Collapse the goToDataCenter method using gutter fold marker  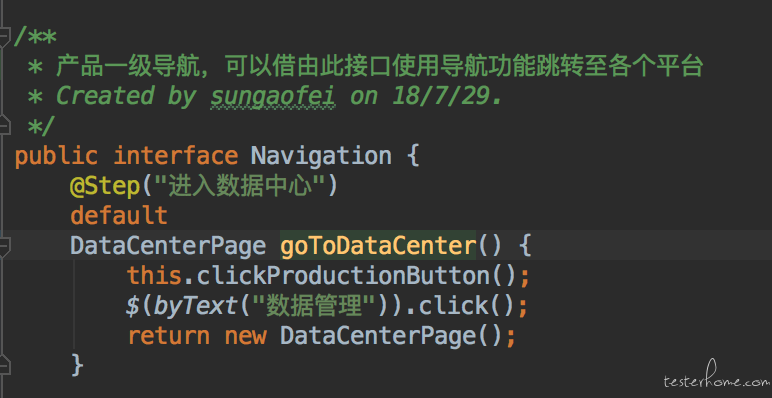pos(4,245)
